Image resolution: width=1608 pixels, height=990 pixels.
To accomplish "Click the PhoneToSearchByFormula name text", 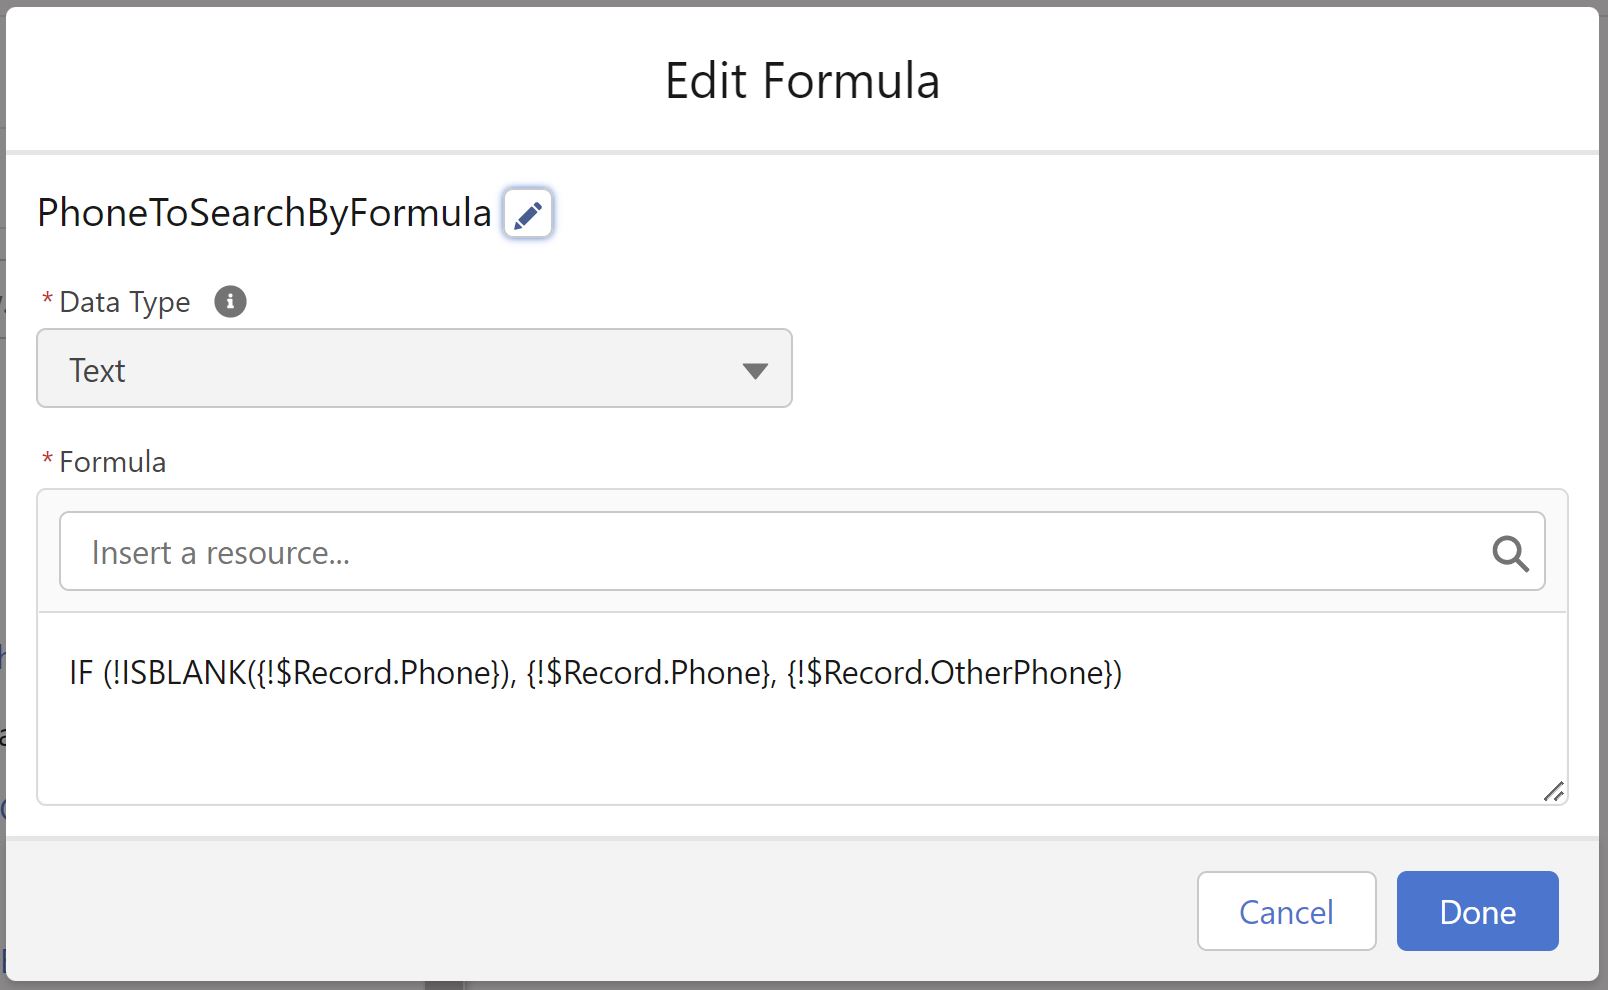I will [x=264, y=213].
